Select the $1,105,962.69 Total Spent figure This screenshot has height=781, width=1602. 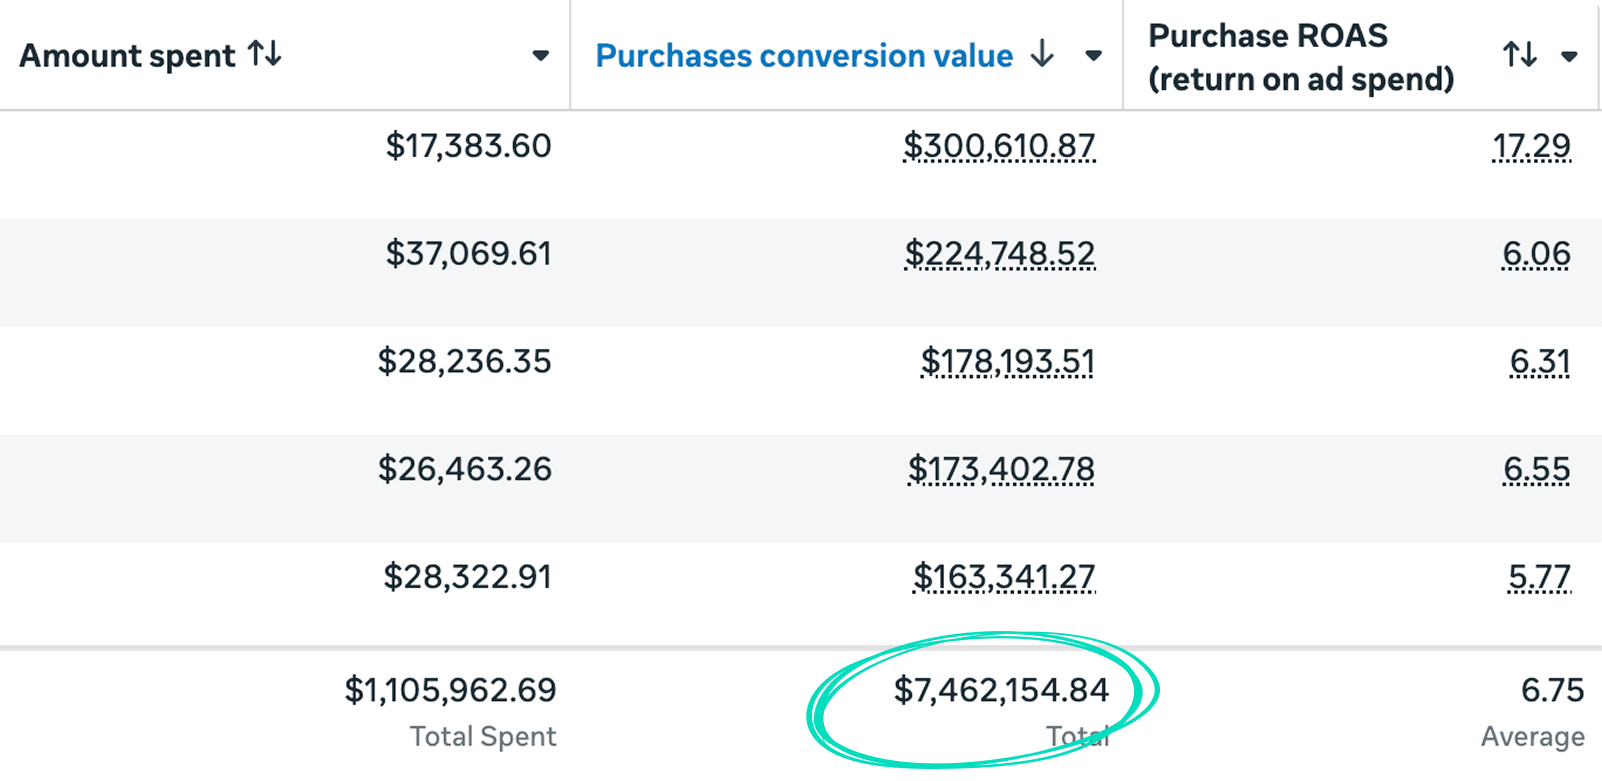[450, 690]
